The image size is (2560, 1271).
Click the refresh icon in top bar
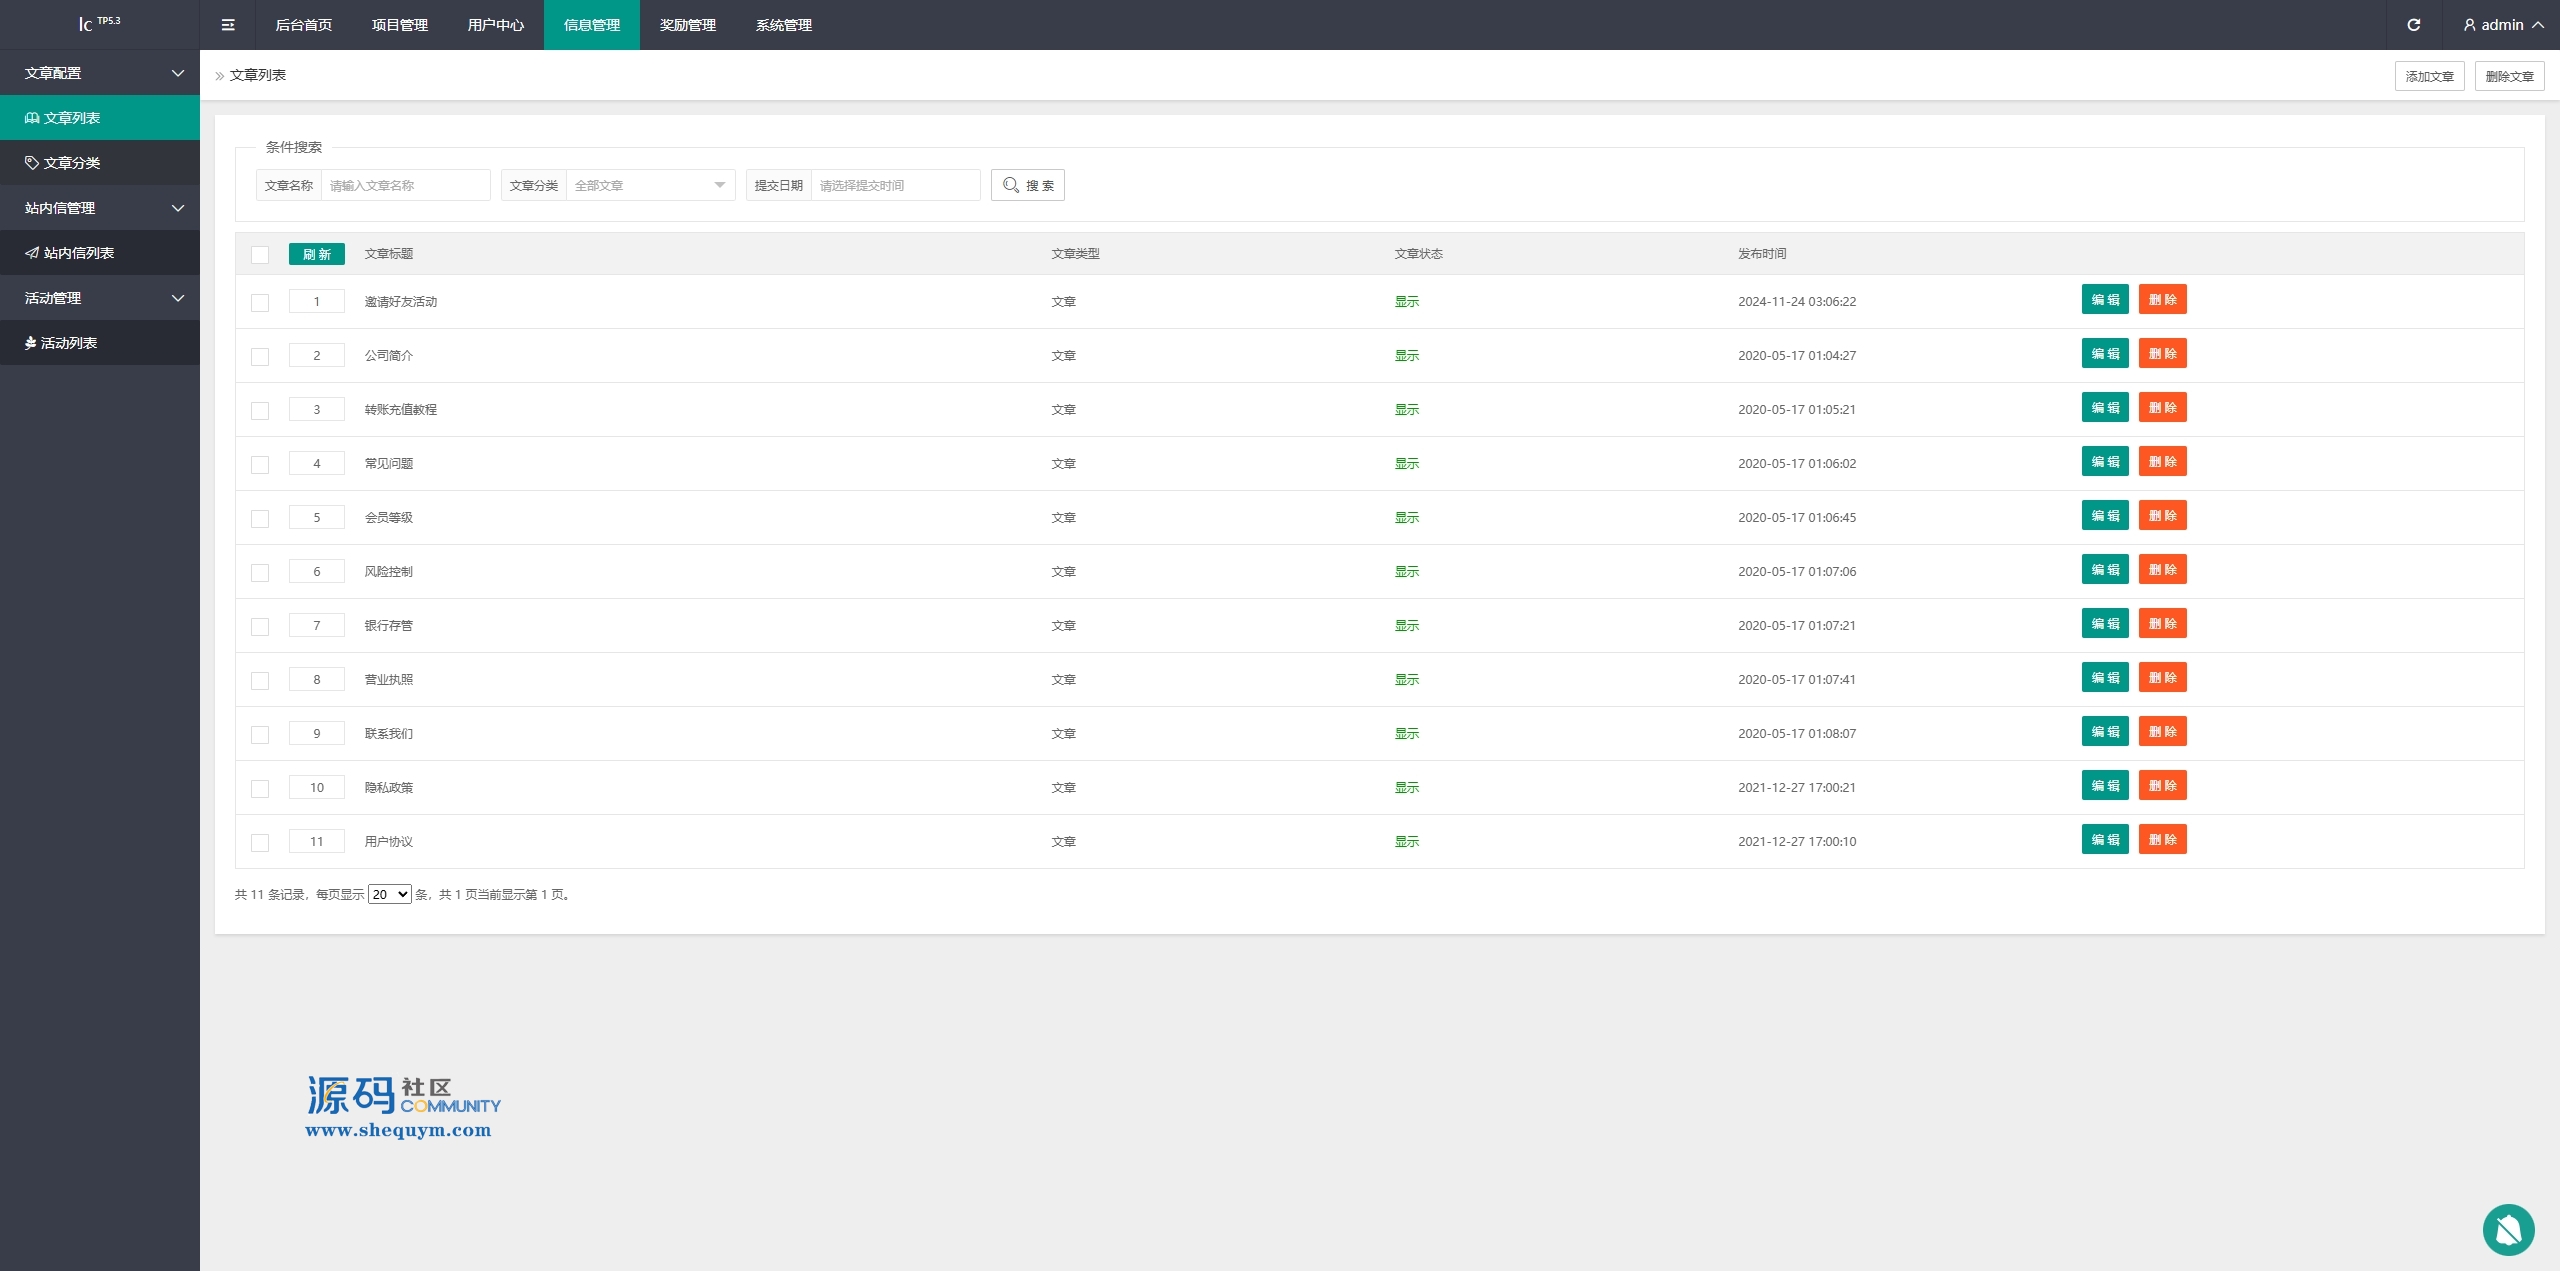tap(2413, 25)
